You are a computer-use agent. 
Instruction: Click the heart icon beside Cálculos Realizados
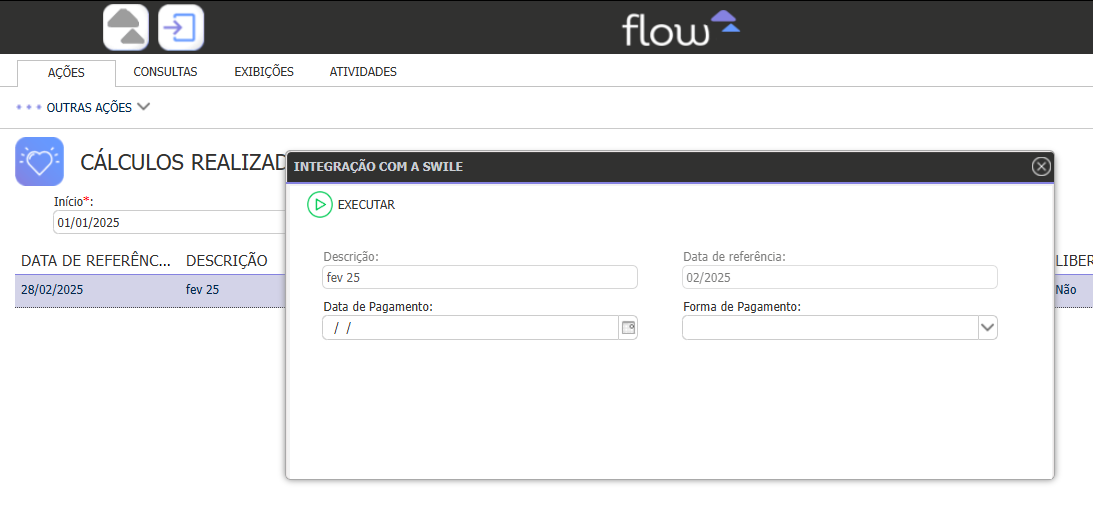[40, 161]
